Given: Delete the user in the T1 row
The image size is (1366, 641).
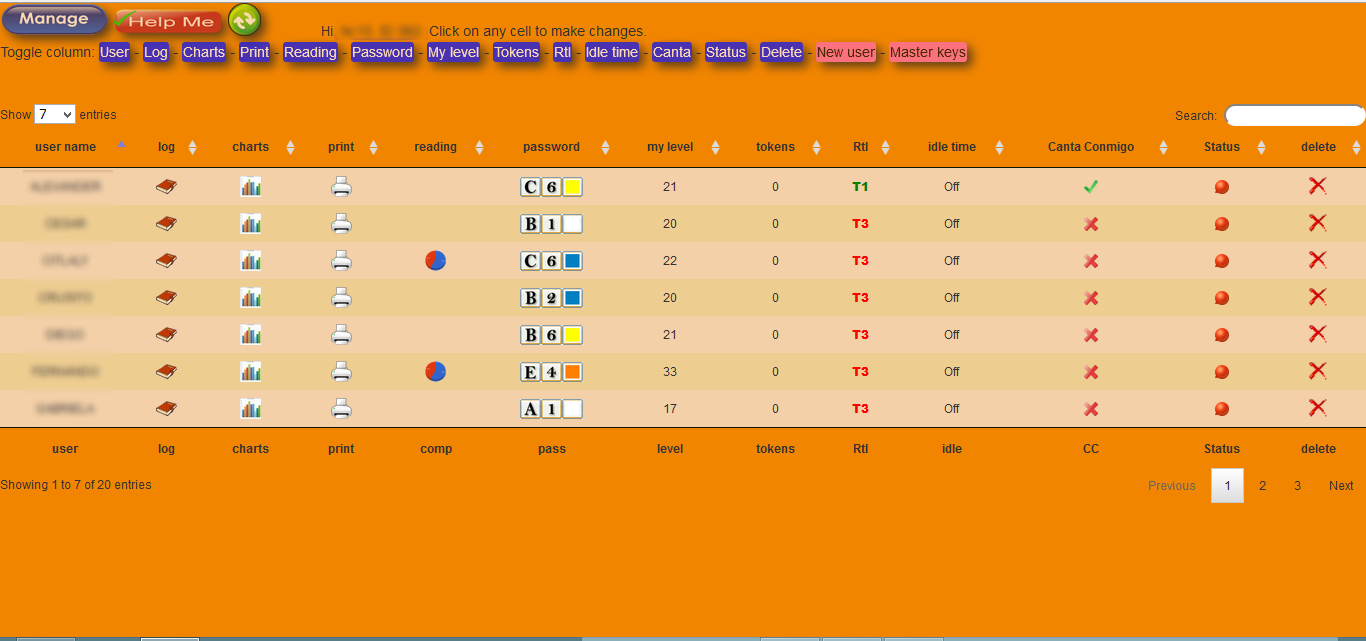Looking at the screenshot, I should (x=1318, y=186).
